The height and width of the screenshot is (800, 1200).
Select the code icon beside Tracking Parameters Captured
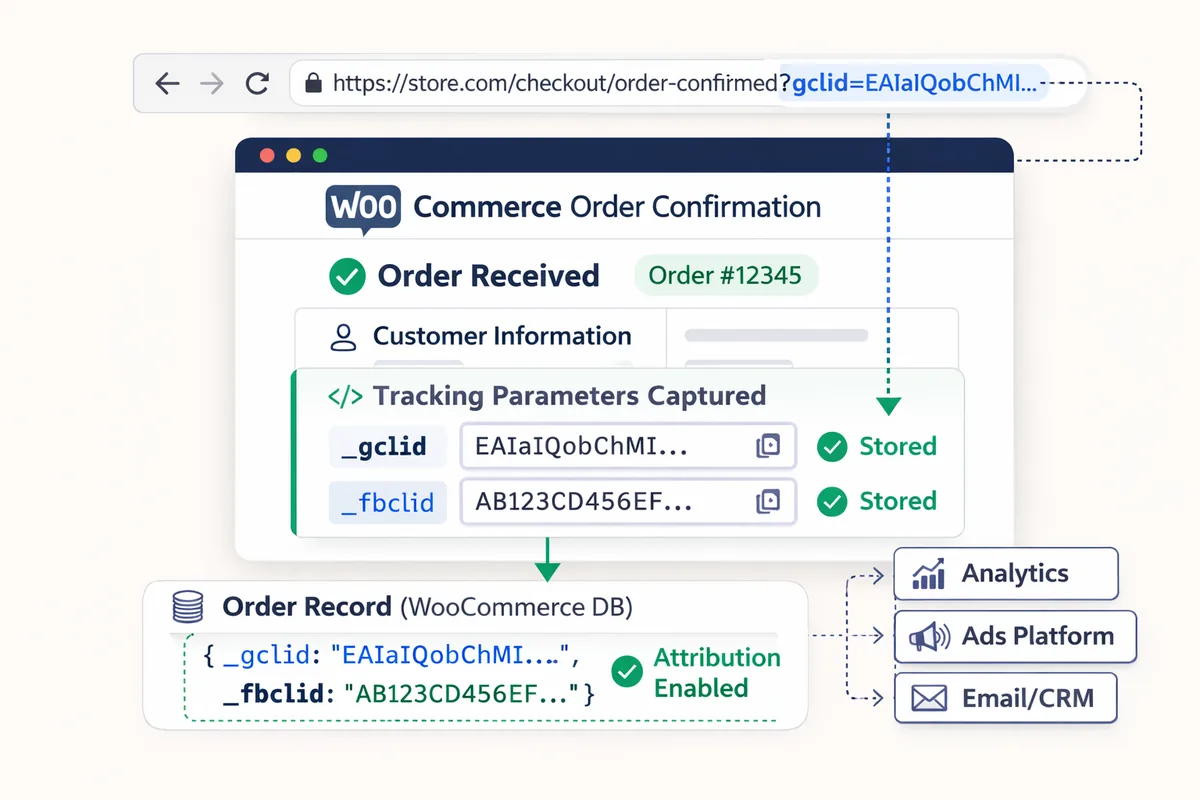[344, 395]
